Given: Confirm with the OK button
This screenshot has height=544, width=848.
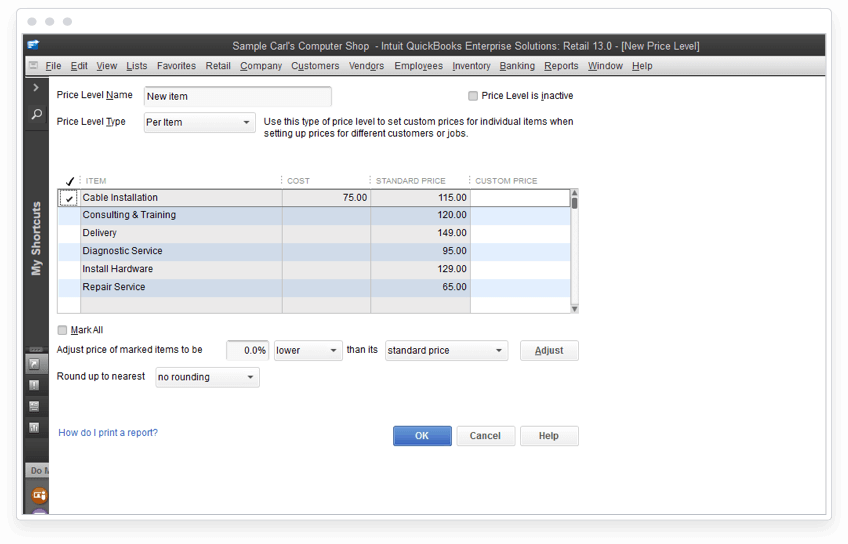Looking at the screenshot, I should tap(422, 436).
